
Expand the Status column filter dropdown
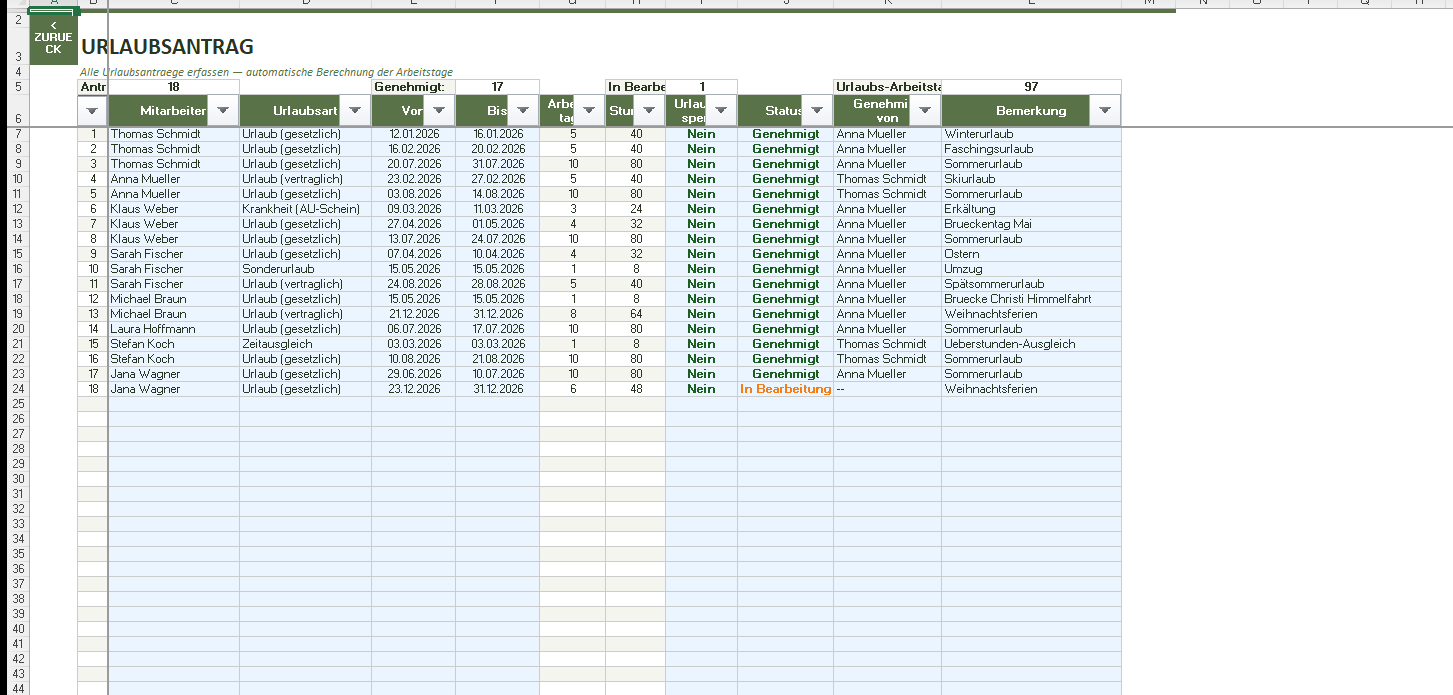click(x=817, y=111)
